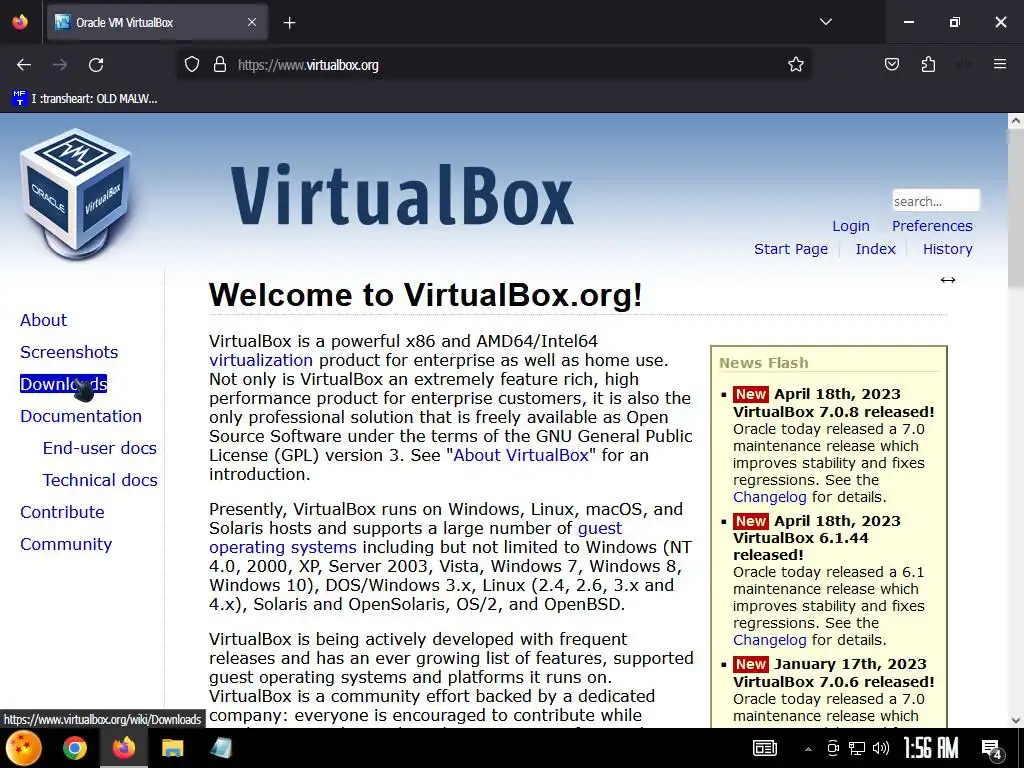Click the Firefox View icon
The width and height of the screenshot is (1024, 768).
coord(20,22)
